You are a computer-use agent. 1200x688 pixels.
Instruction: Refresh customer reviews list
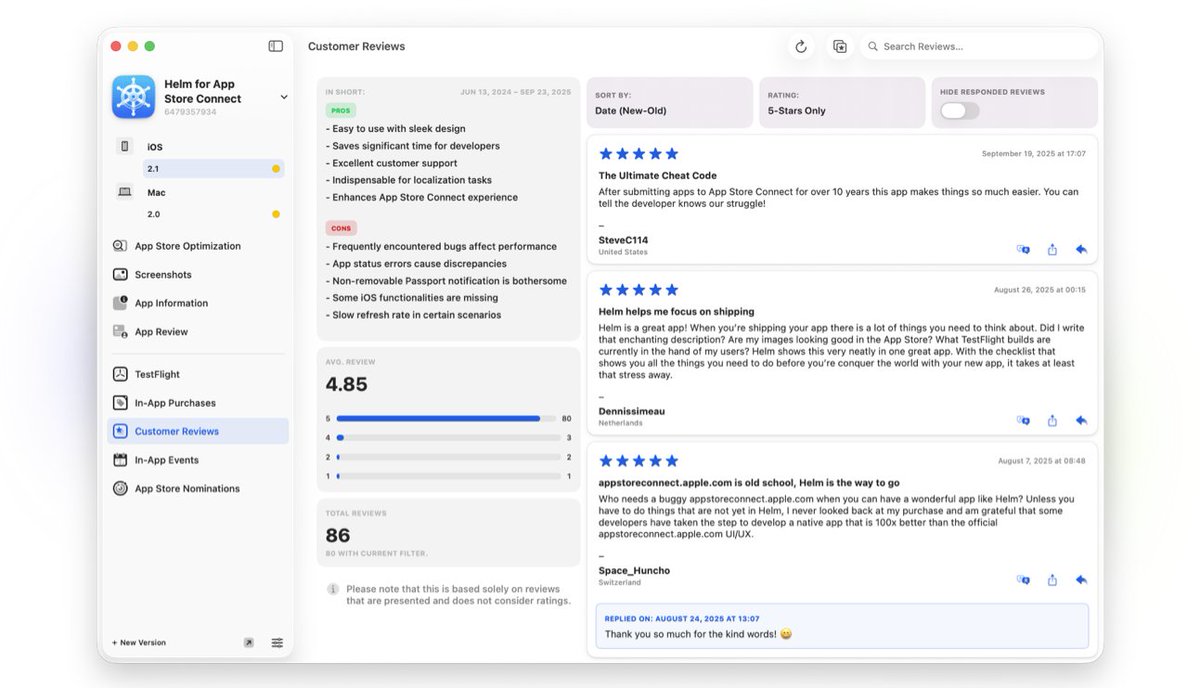click(x=800, y=46)
